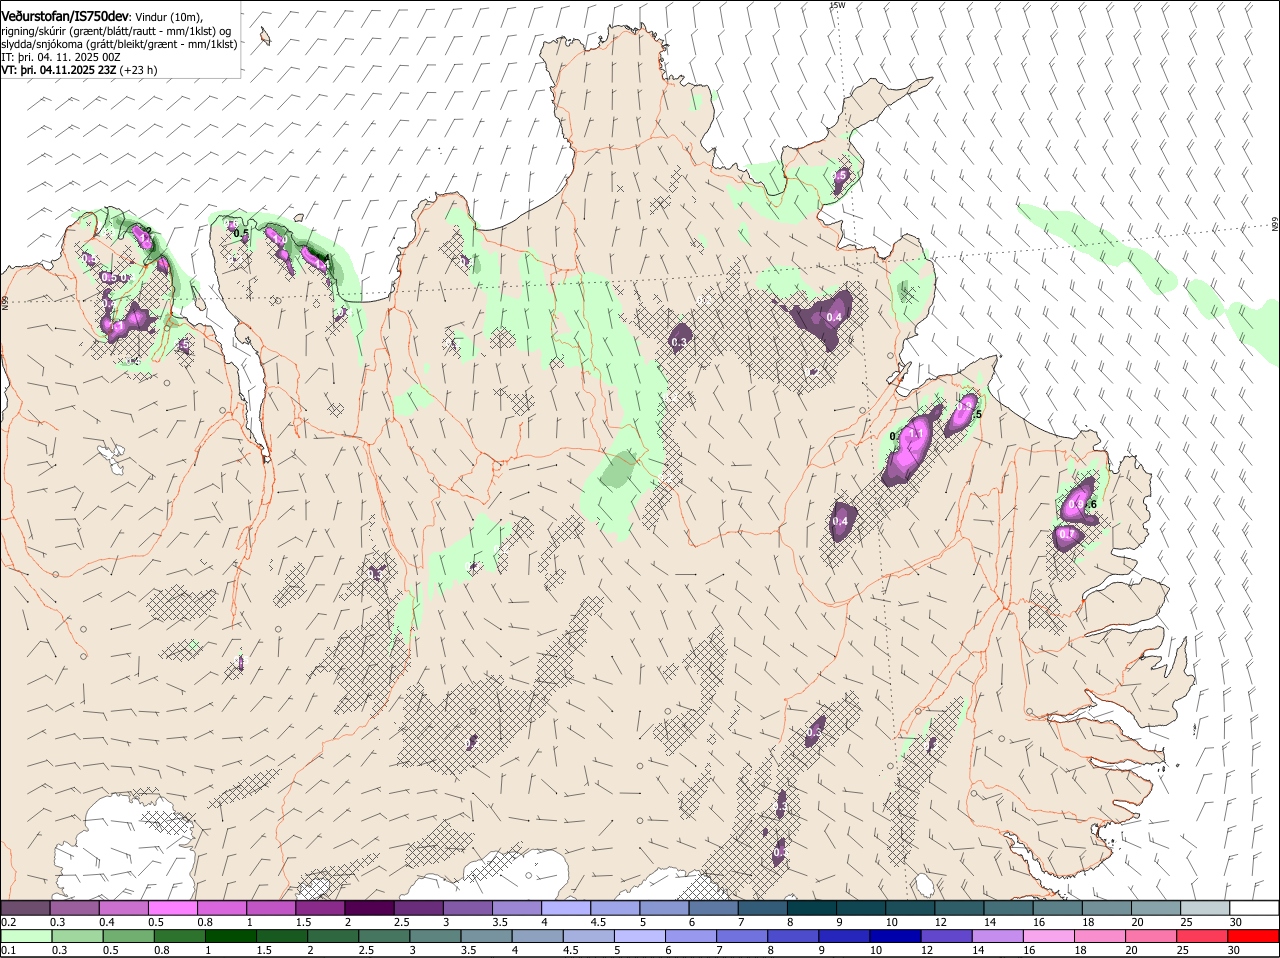The height and width of the screenshot is (958, 1280).
Task: Pick the bright red lower swatch at 30
Action: tap(1254, 936)
